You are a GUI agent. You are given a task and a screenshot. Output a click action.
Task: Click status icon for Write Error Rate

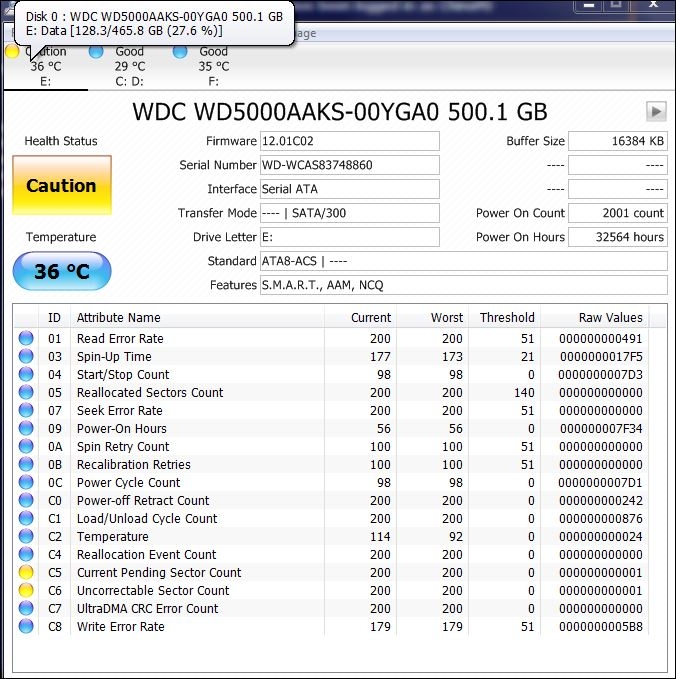pyautogui.click(x=26, y=626)
